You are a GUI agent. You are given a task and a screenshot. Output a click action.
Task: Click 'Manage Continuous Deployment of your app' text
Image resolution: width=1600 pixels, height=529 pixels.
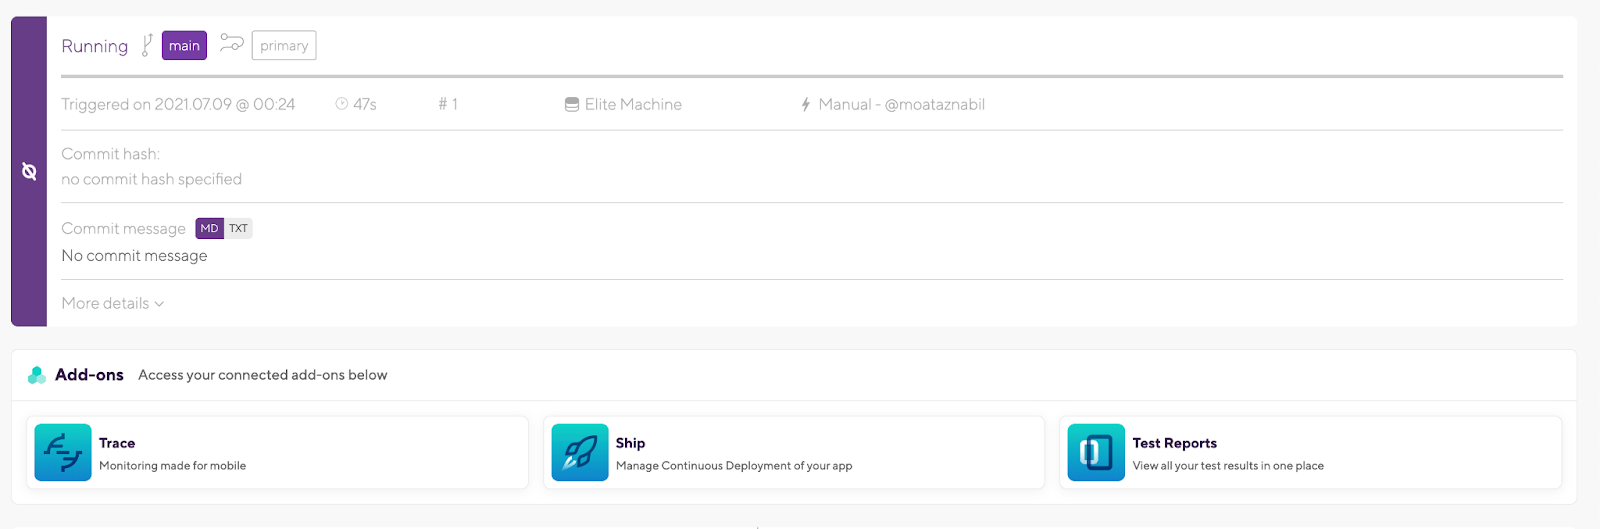734,466
